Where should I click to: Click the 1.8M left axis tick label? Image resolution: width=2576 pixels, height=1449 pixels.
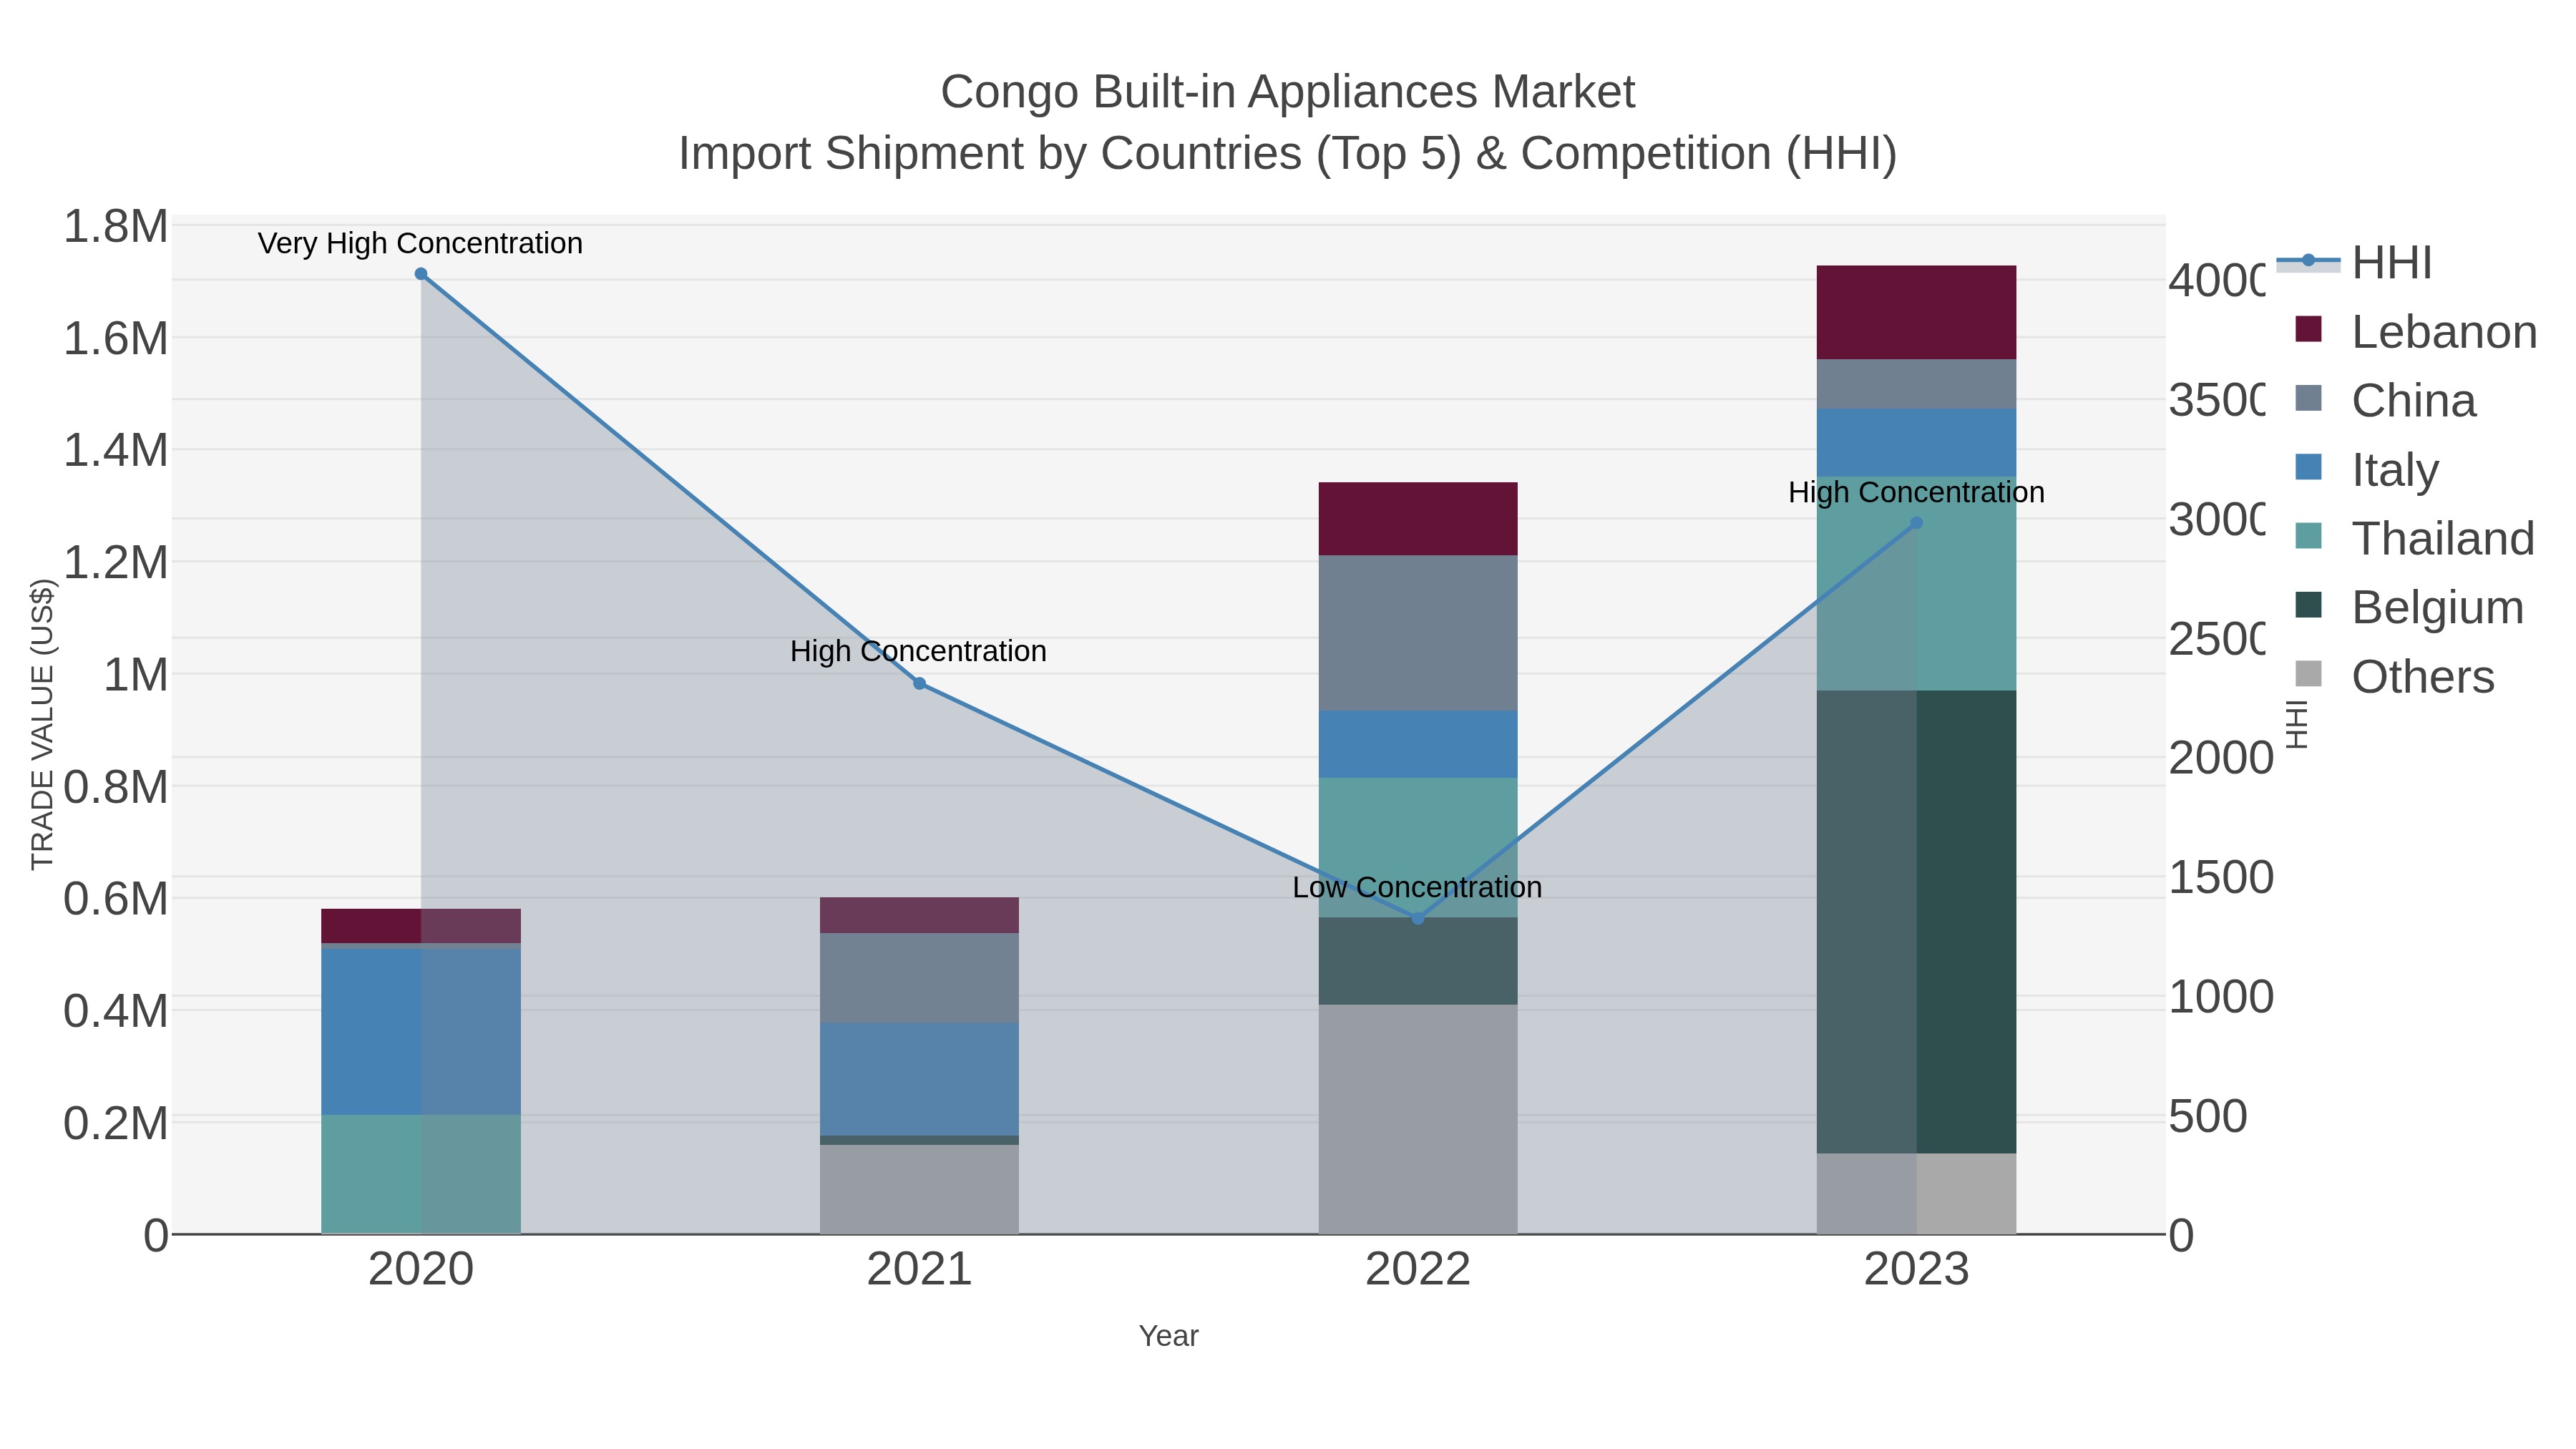[x=116, y=227]
